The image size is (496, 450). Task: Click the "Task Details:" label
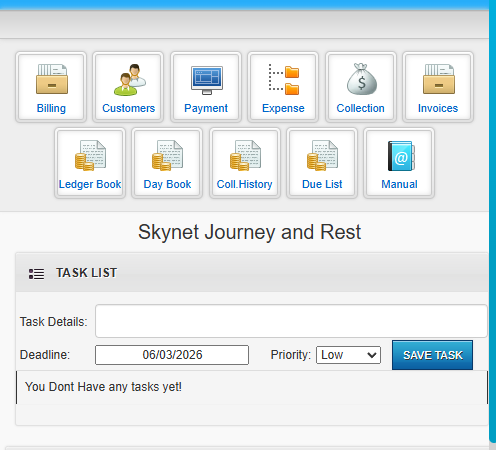coord(54,322)
